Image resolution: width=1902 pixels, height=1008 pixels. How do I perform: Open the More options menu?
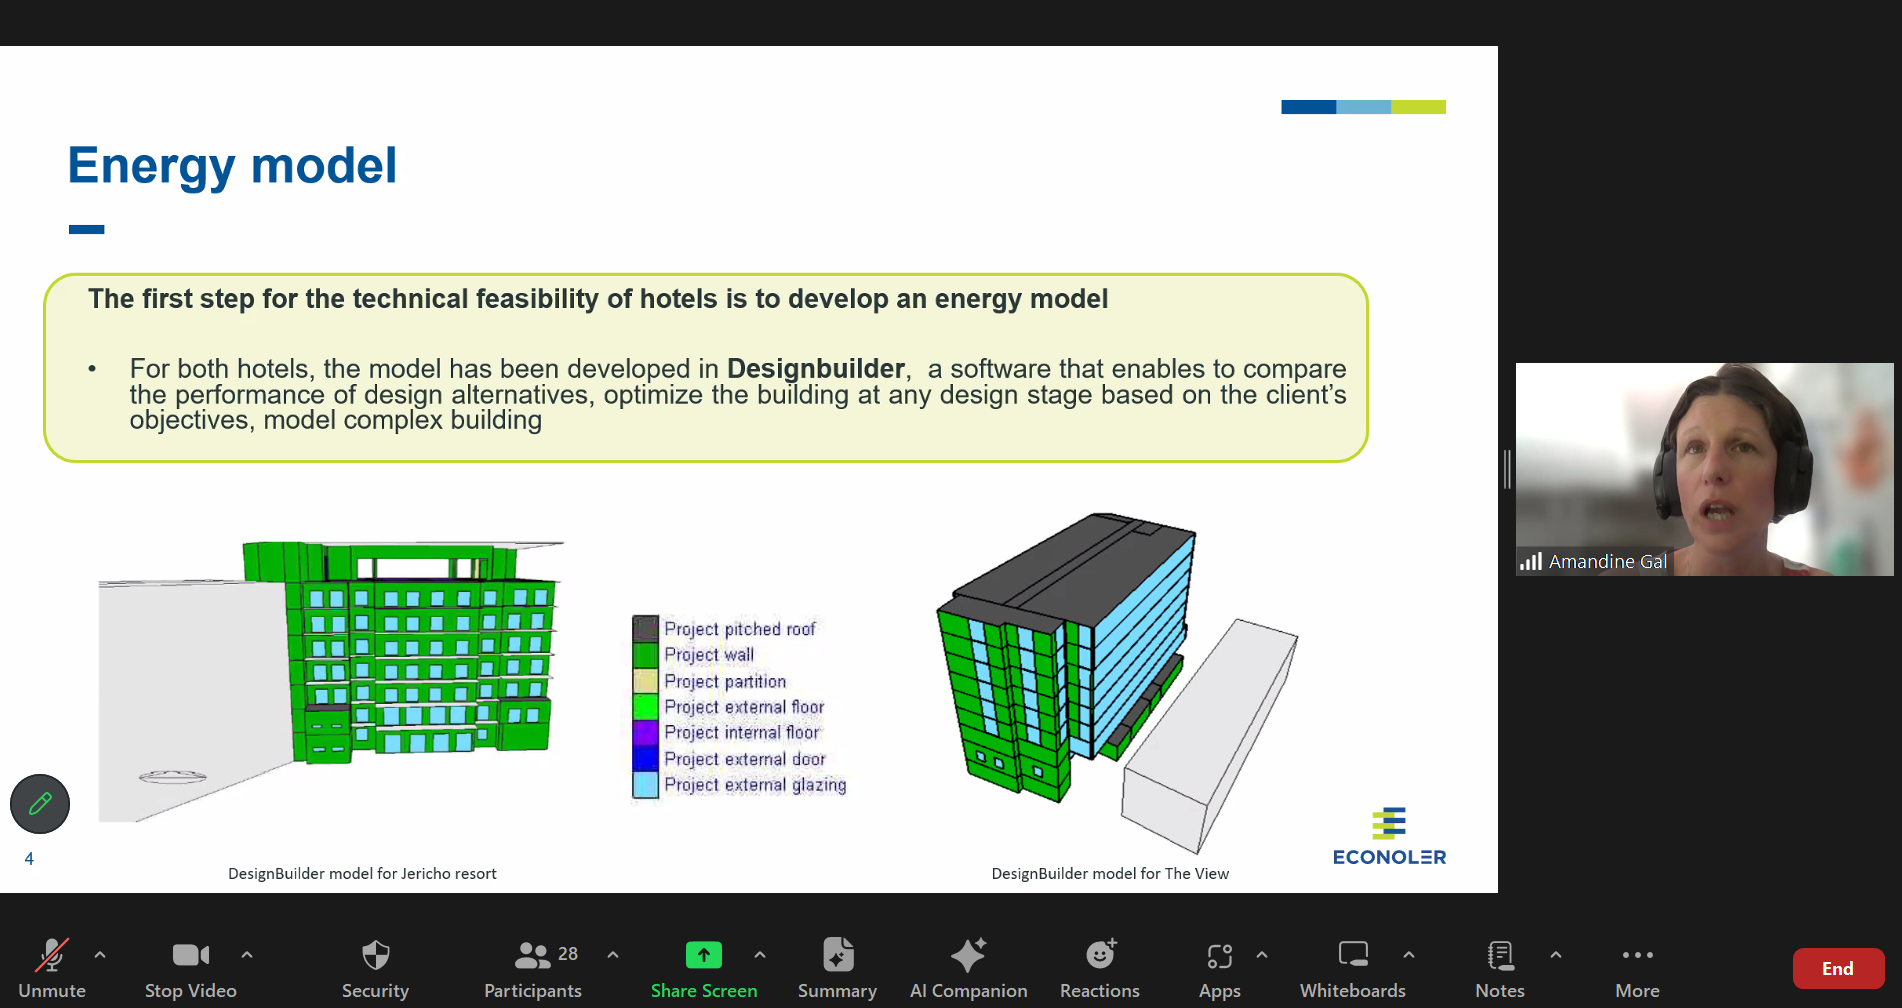[1637, 956]
